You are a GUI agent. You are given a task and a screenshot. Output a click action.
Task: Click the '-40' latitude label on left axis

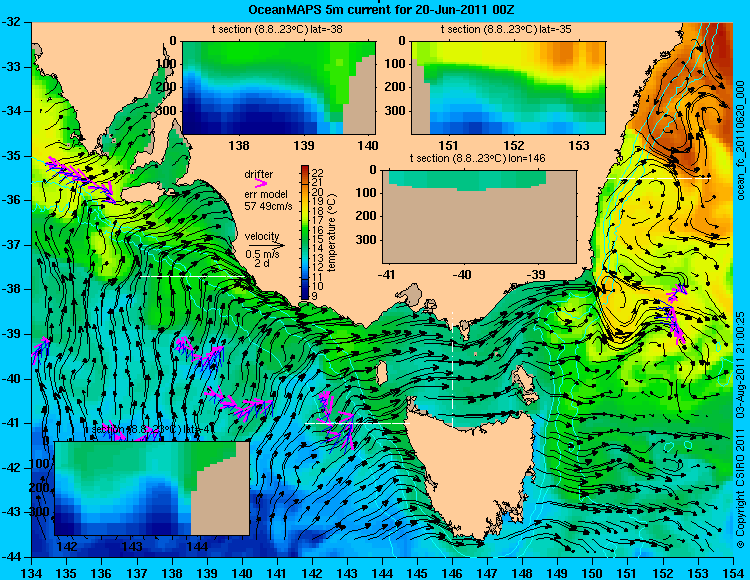coord(11,379)
